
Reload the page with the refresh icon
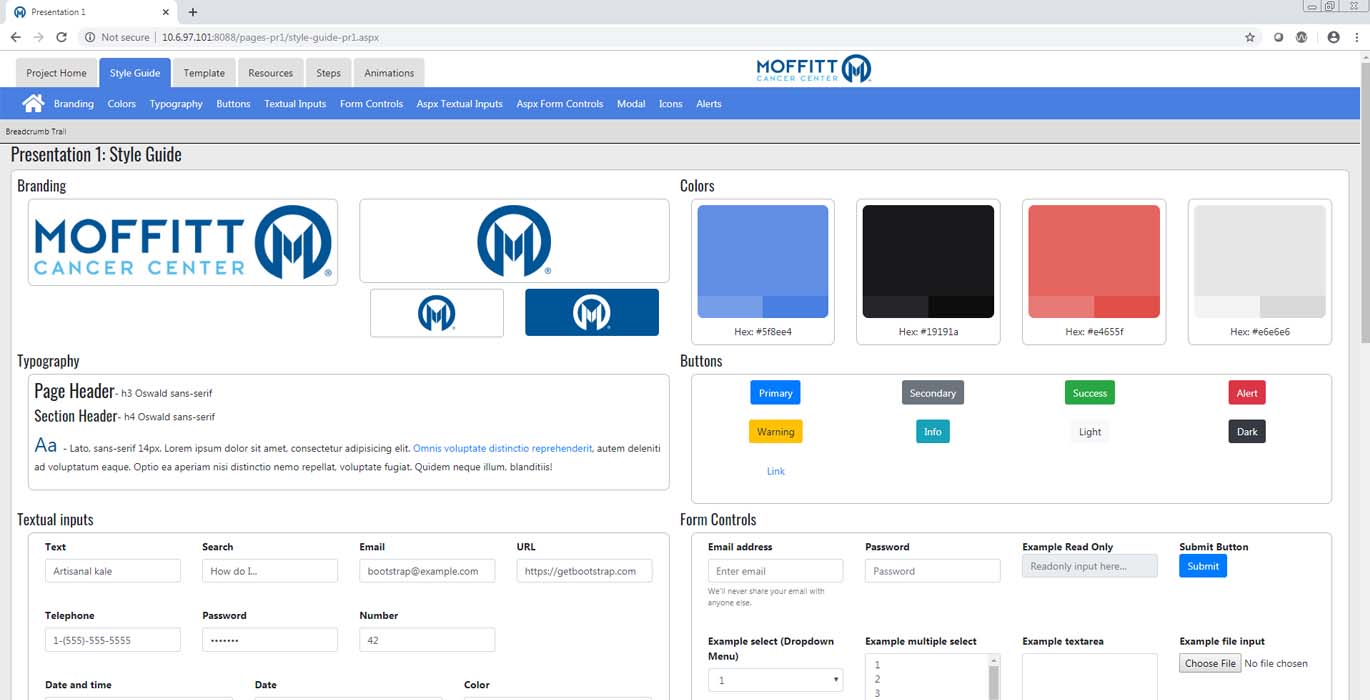[x=61, y=37]
